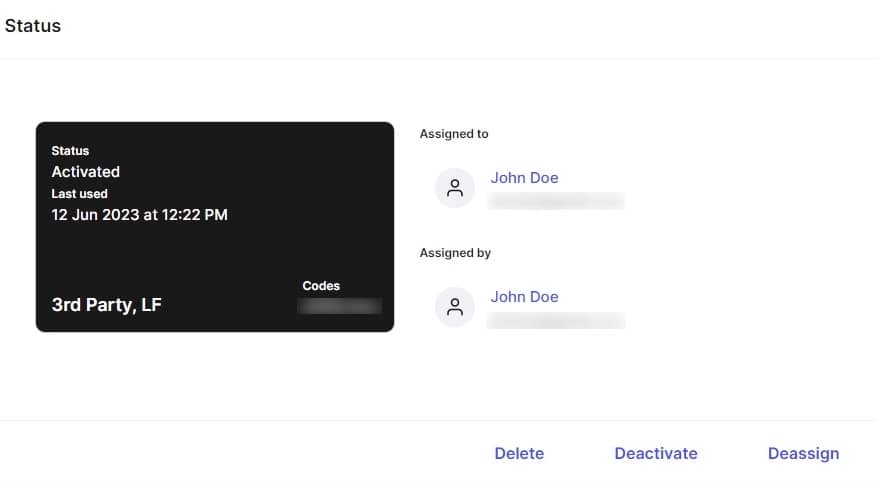Click the Deassign button
Screen dimensions: 878x483
(x=803, y=453)
